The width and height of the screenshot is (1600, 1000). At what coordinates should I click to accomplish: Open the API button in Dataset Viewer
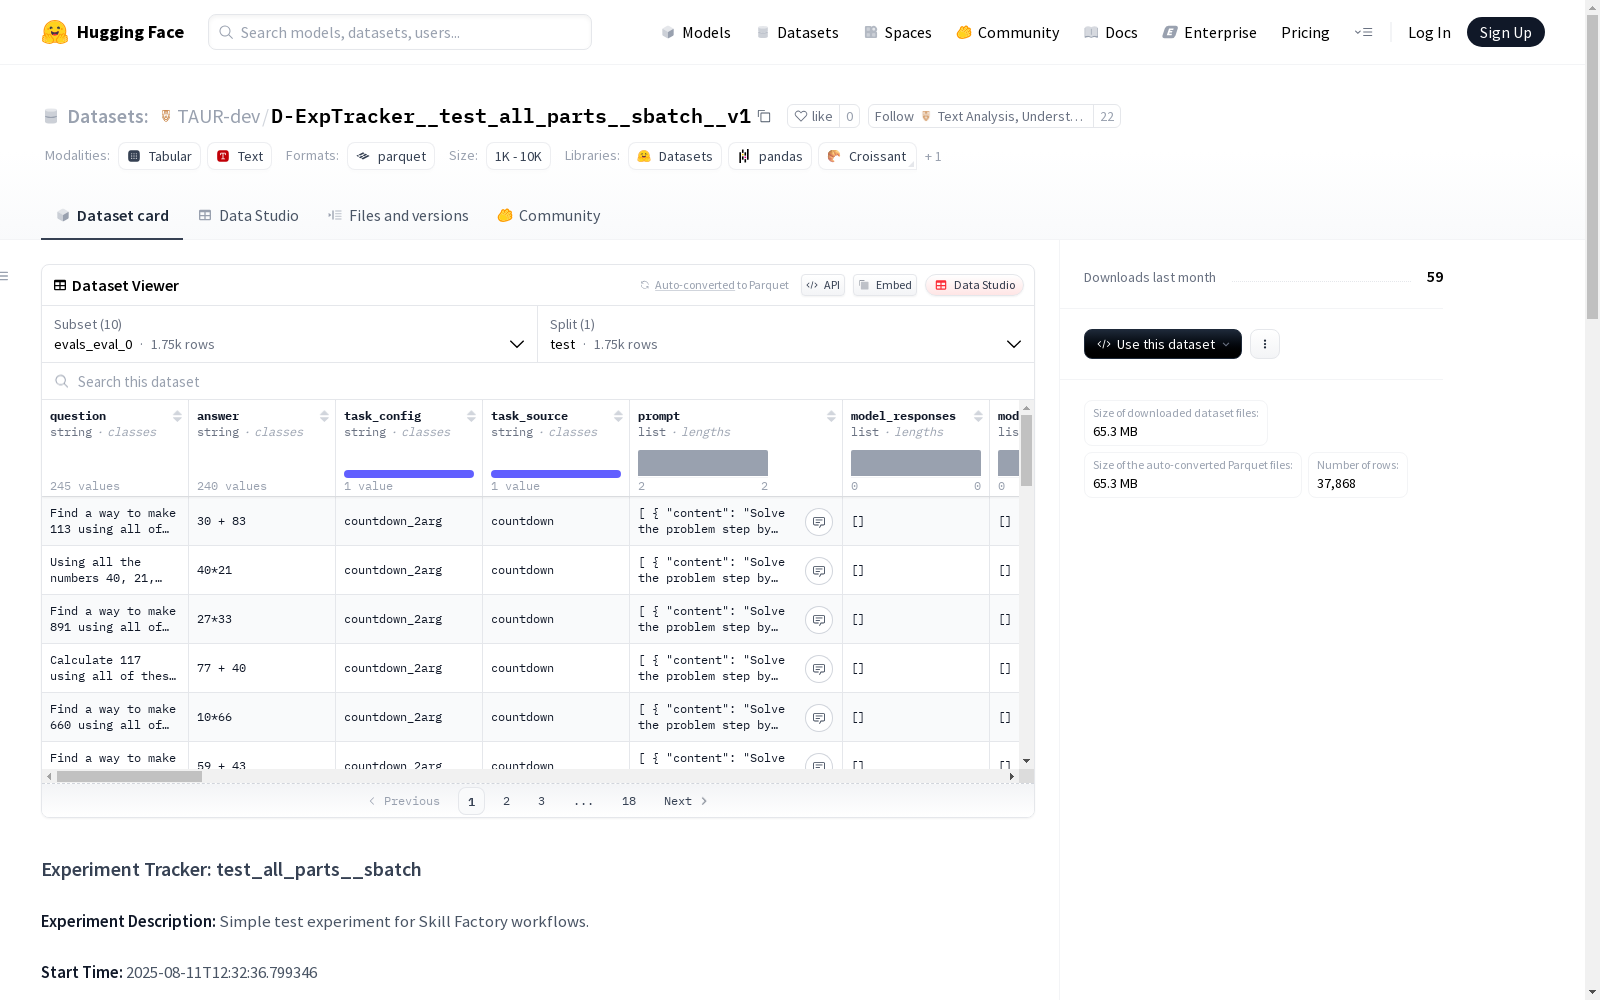coord(823,285)
